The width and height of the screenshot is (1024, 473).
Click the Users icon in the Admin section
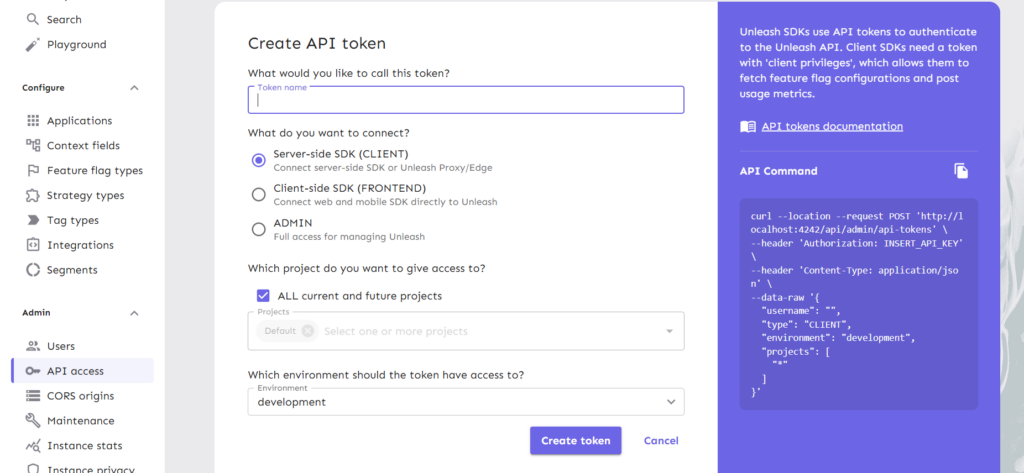click(33, 346)
